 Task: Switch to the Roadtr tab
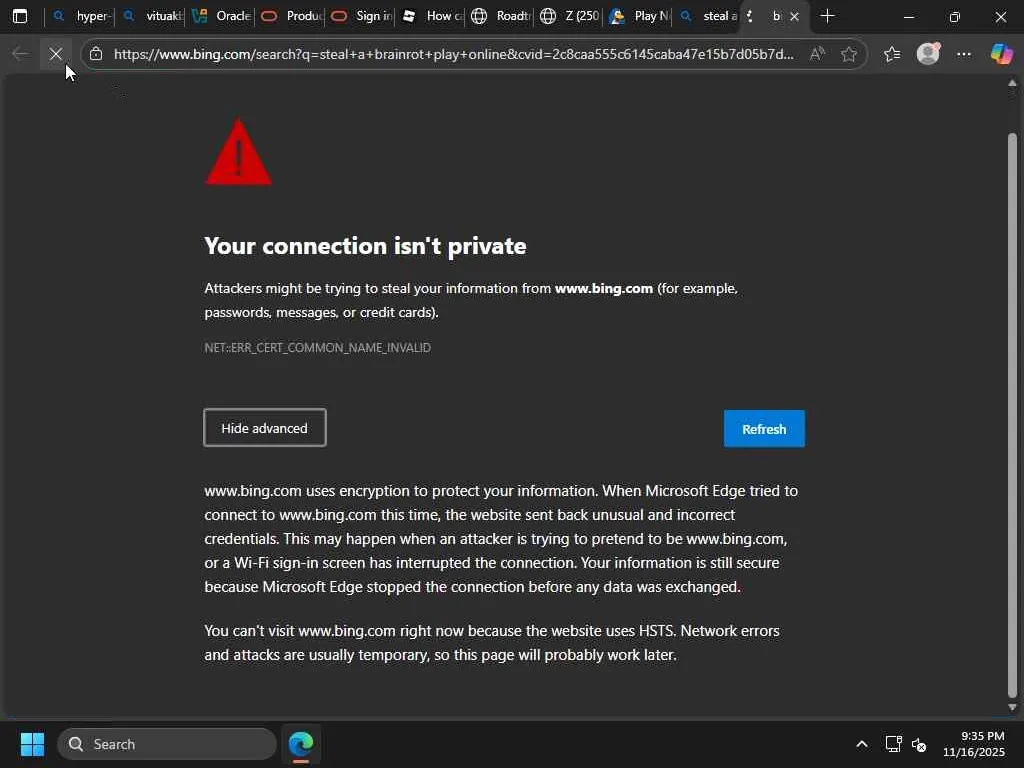coord(502,16)
